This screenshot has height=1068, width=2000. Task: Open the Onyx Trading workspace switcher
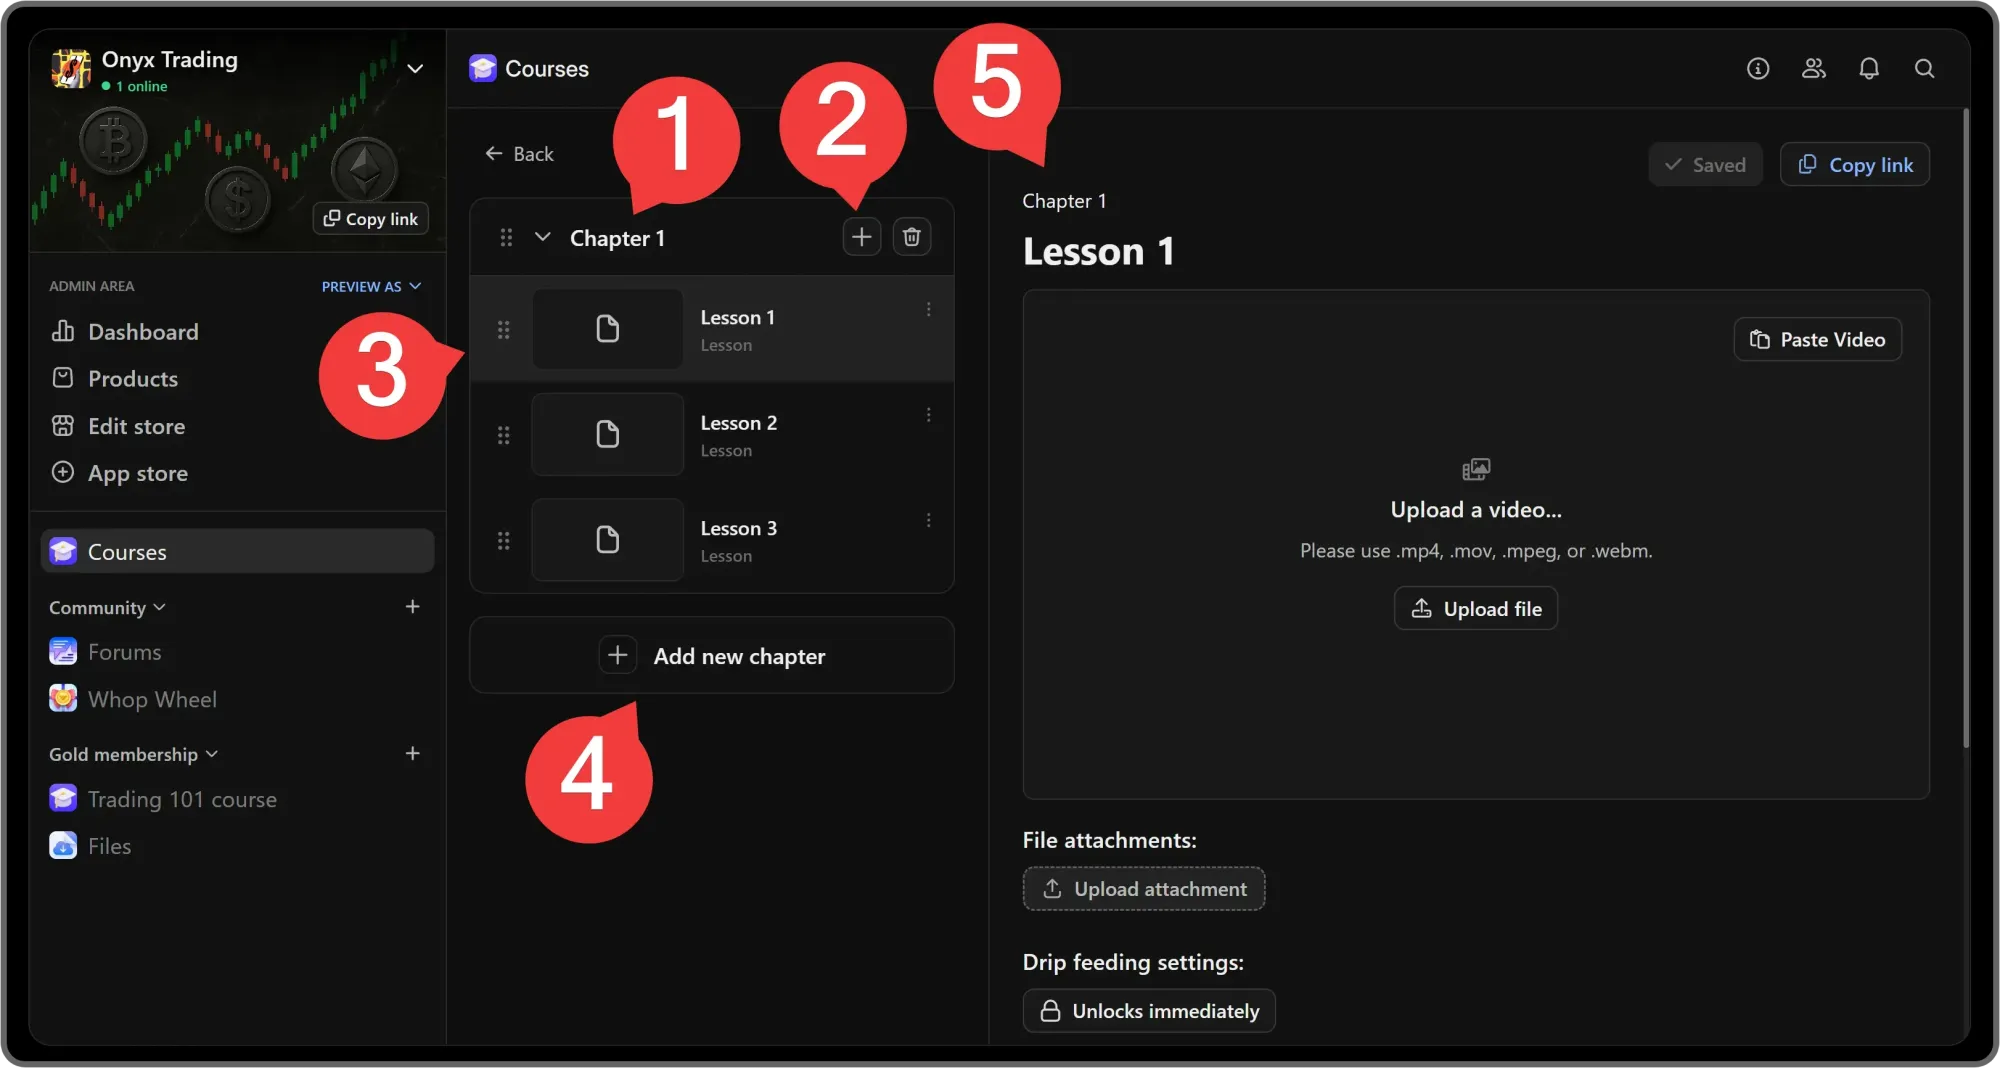415,68
